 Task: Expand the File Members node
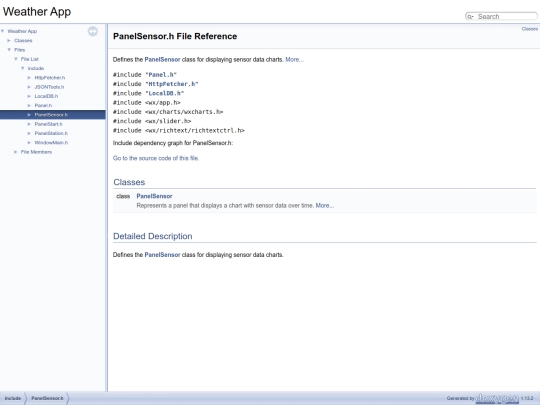(16, 152)
